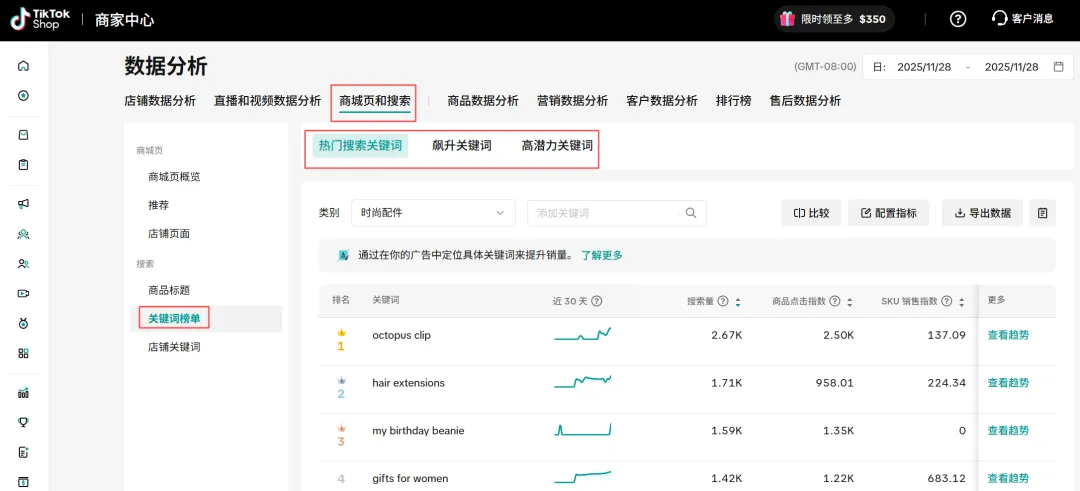Viewport: 1080px width, 491px height.
Task: Click the info icon next to 搜索量
Action: (x=722, y=301)
